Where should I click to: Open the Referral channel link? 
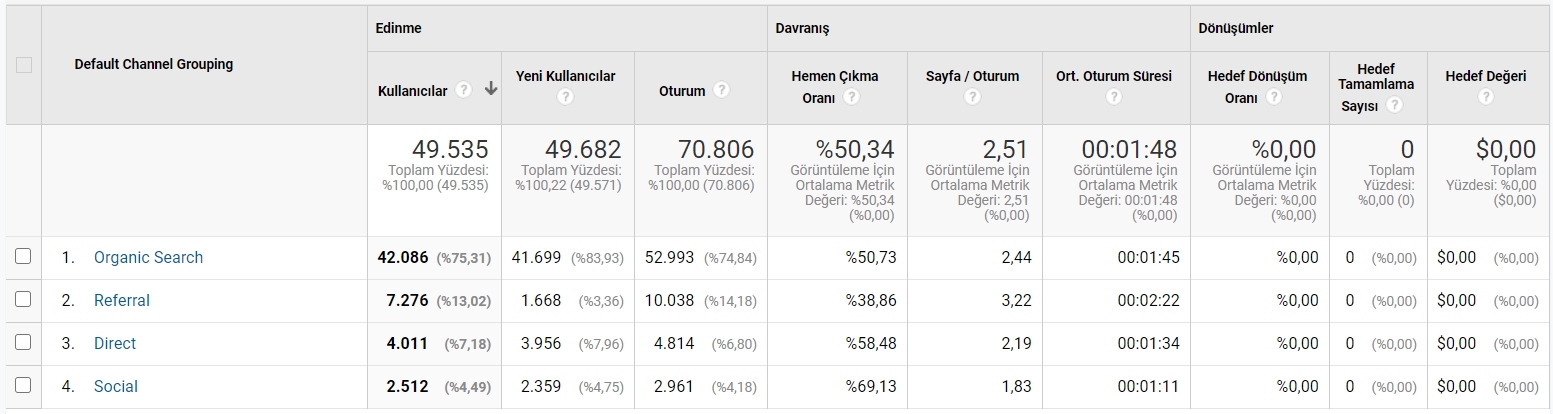coord(122,300)
